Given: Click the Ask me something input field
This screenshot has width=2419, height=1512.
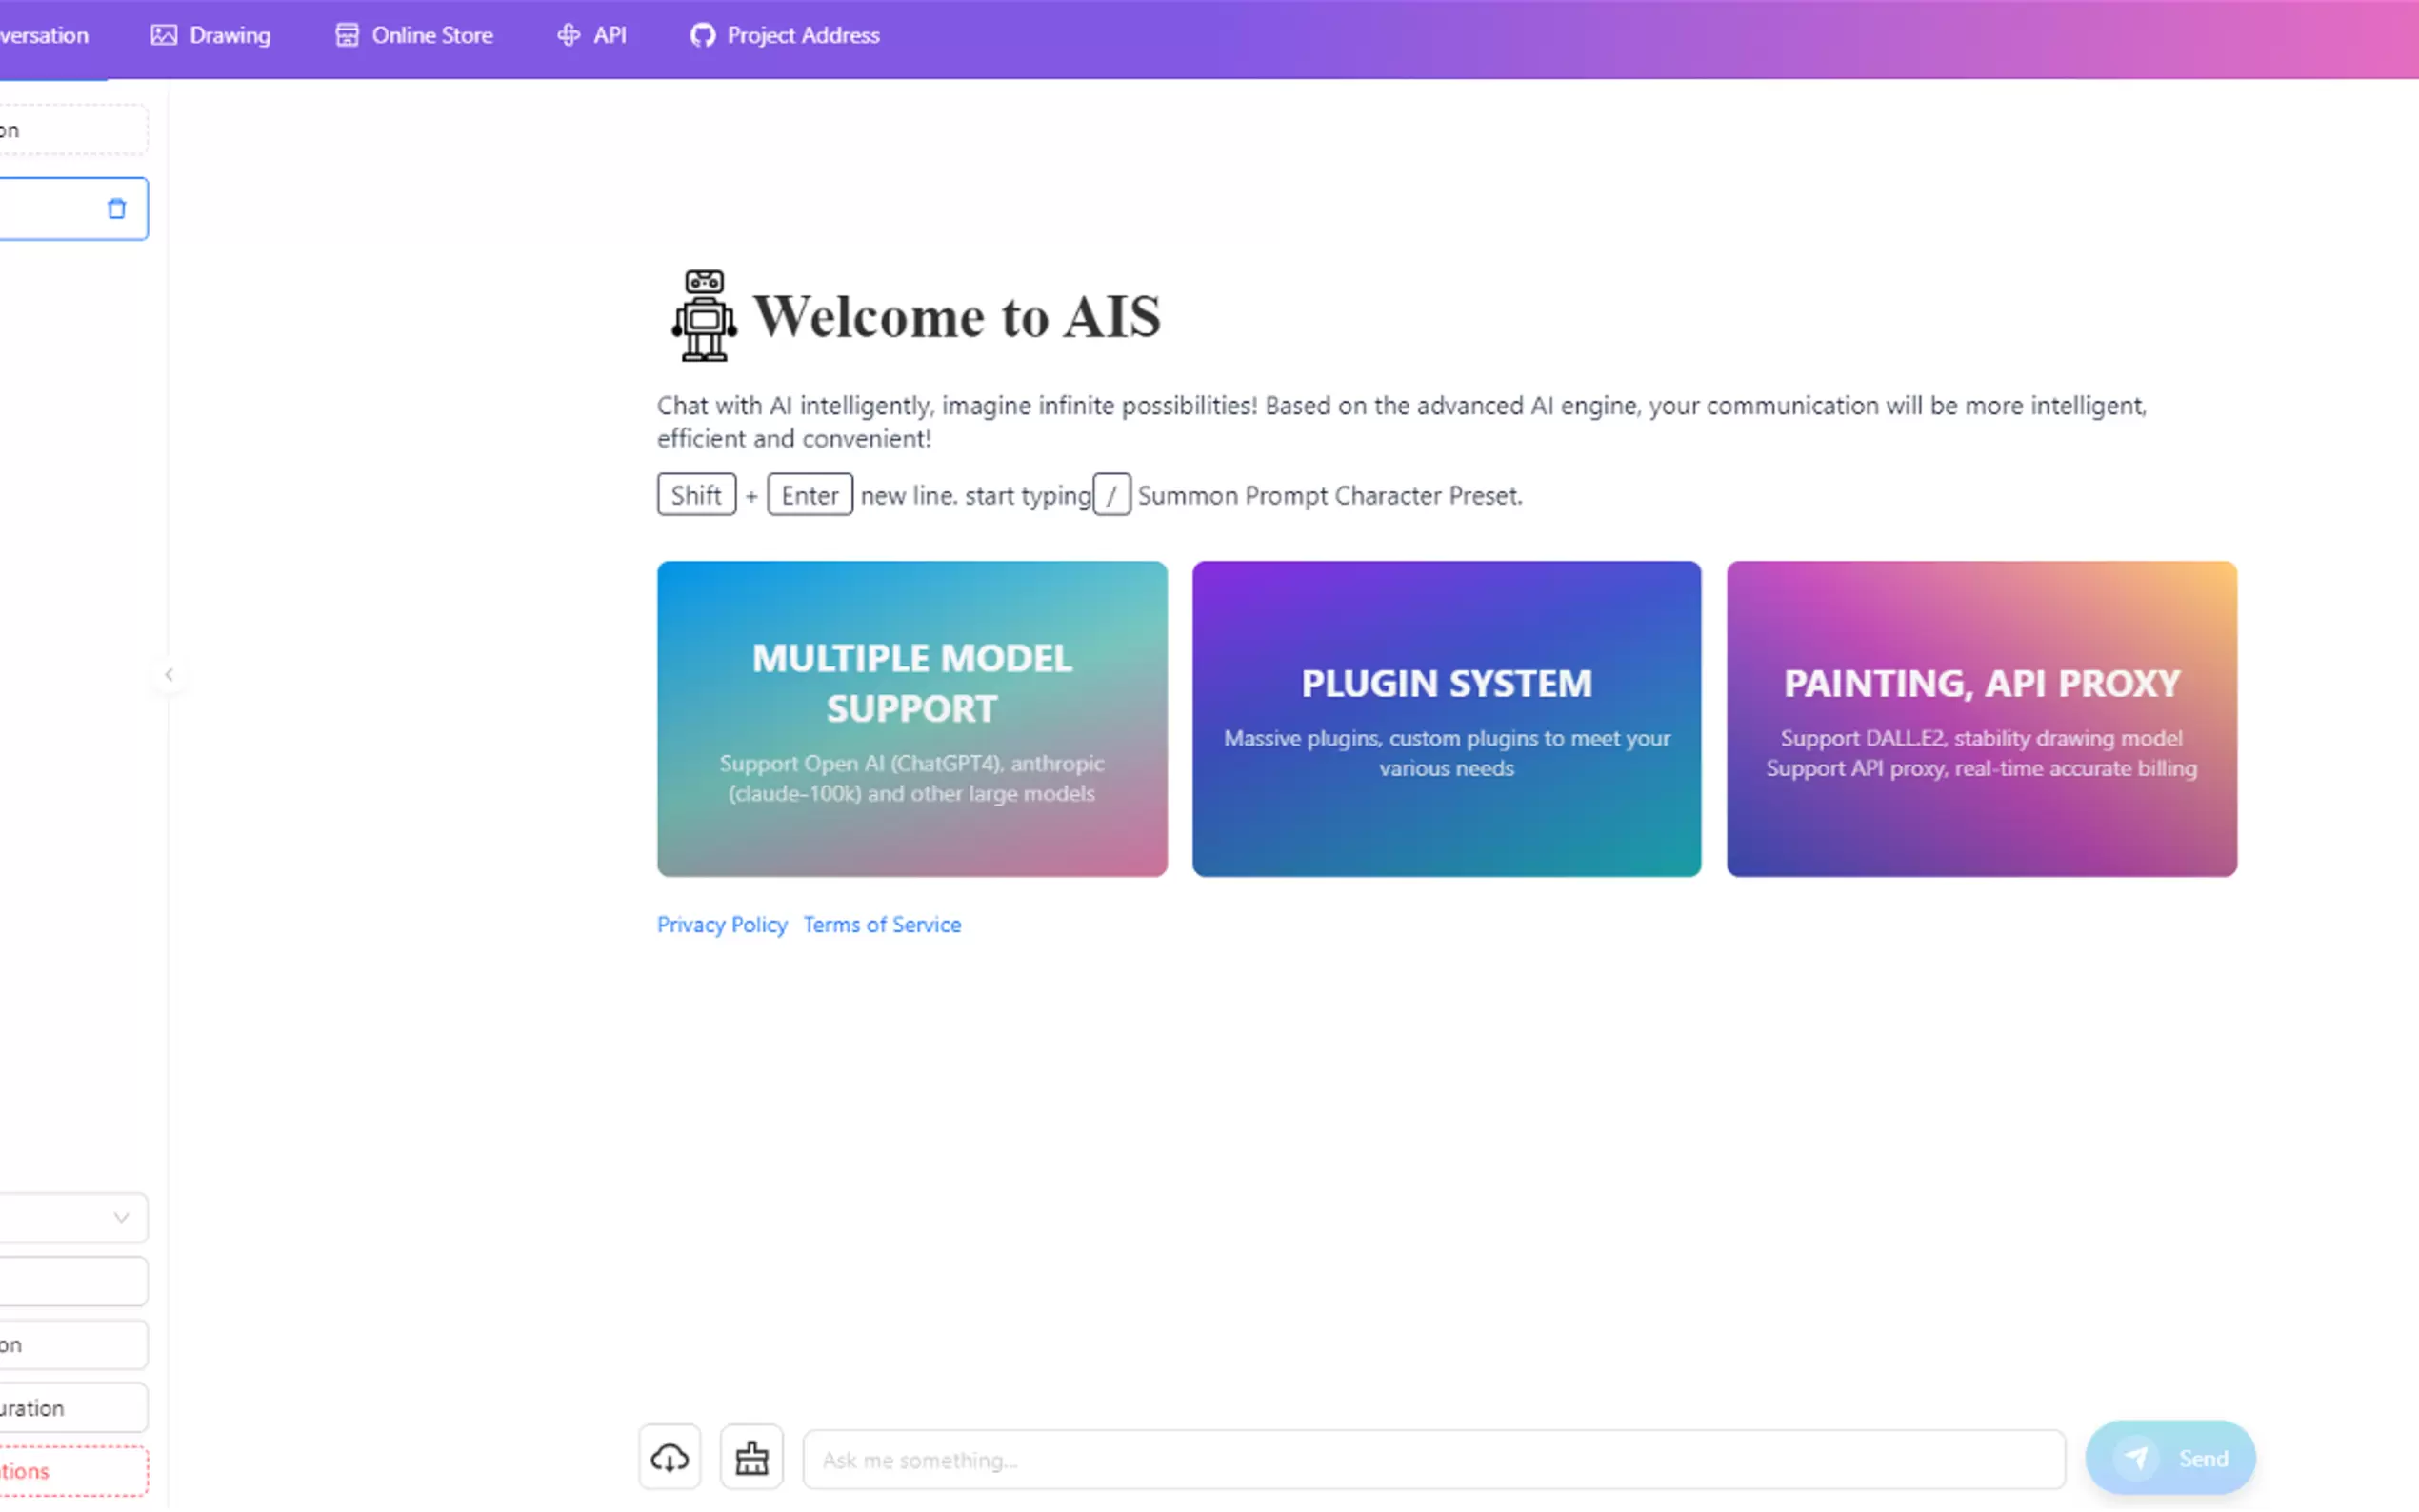Looking at the screenshot, I should click(x=1432, y=1460).
